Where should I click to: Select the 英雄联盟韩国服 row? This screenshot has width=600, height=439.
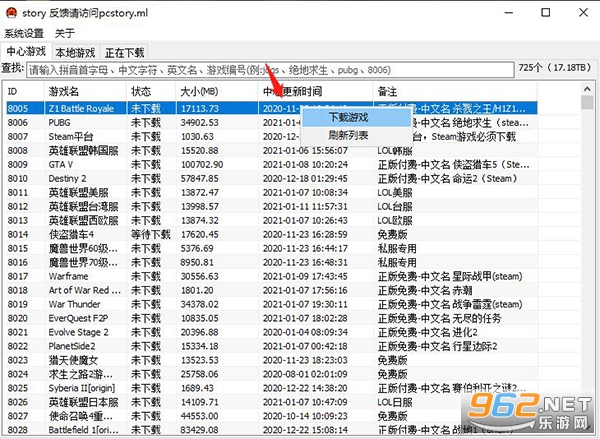tap(272, 150)
